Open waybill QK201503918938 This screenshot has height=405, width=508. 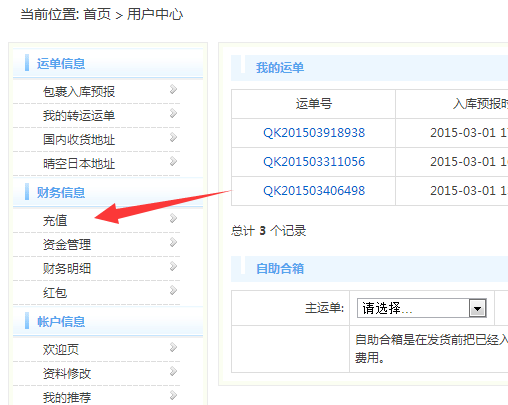click(x=314, y=133)
